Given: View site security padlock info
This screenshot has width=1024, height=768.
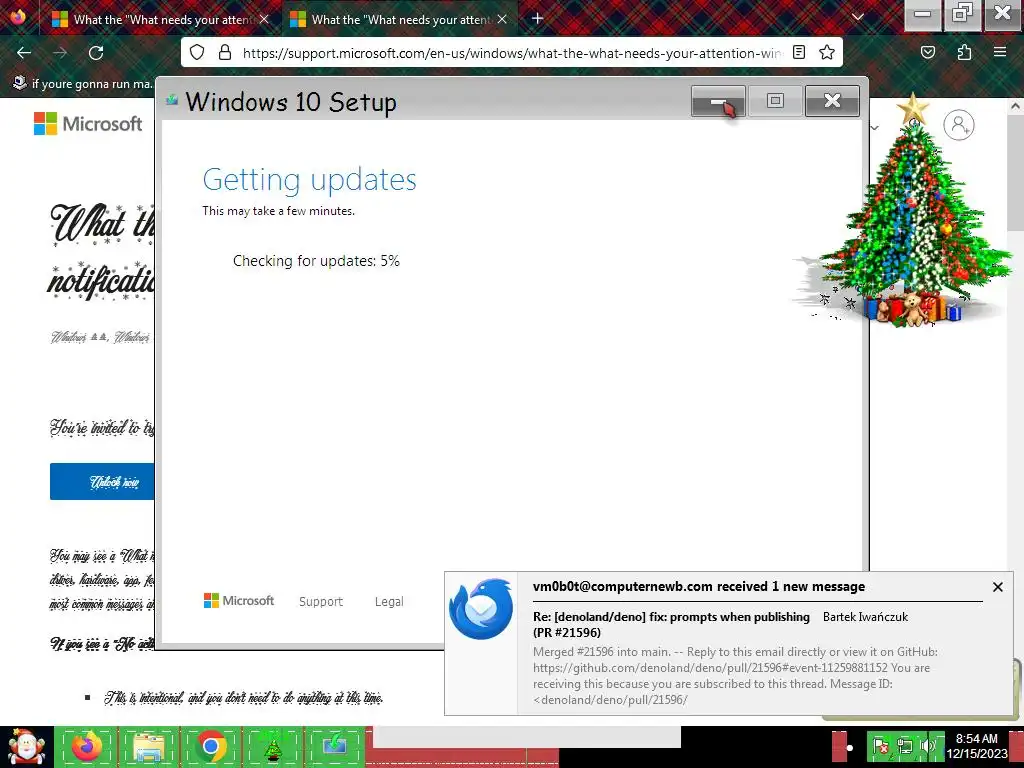Looking at the screenshot, I should pos(225,52).
